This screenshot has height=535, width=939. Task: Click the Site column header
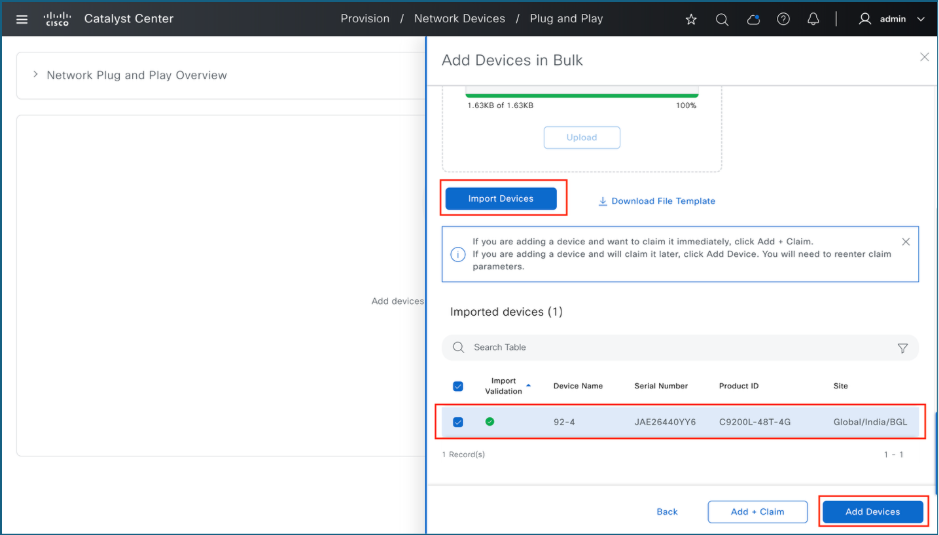tap(840, 386)
